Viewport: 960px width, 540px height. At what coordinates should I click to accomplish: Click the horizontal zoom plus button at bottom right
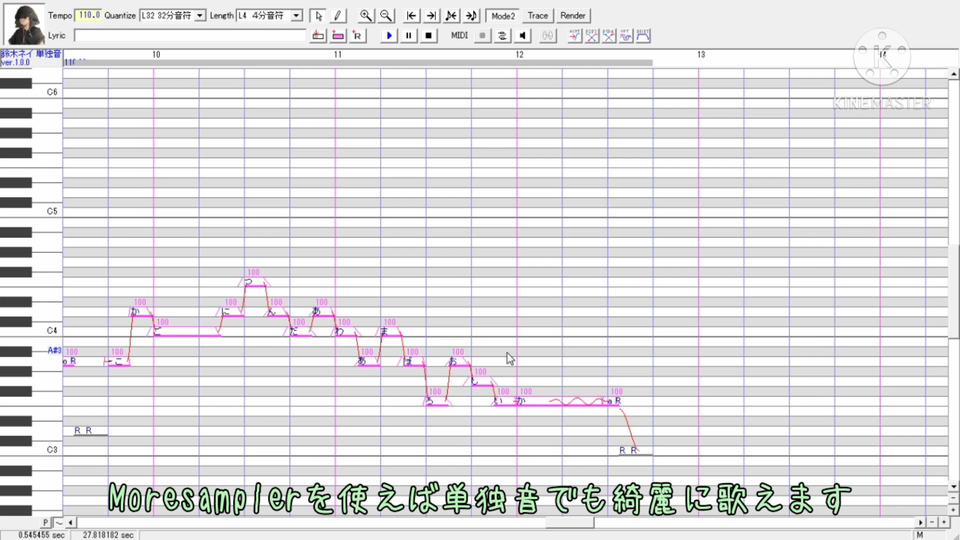944,522
